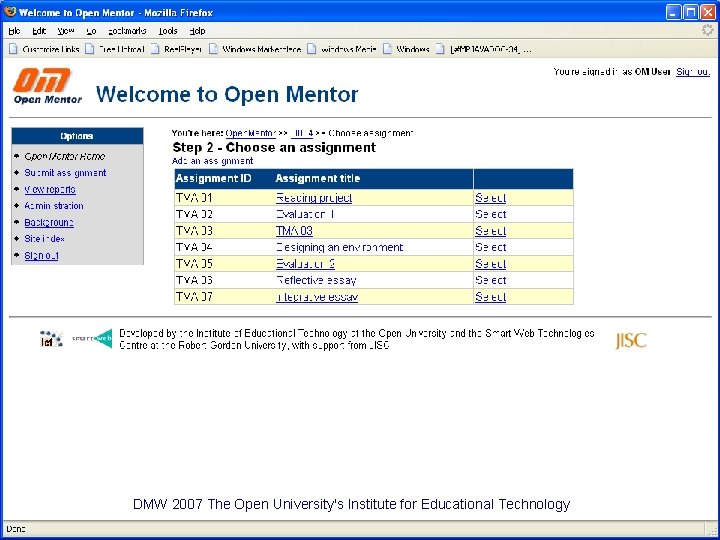The width and height of the screenshot is (720, 540).
Task: Click Sign out link at top right
Action: point(693,72)
